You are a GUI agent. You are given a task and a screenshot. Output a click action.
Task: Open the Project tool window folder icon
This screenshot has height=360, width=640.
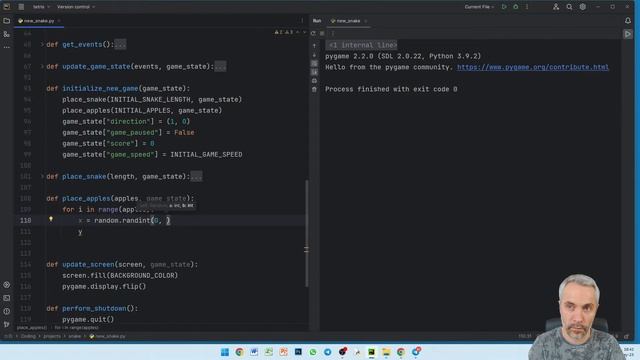(x=7, y=20)
